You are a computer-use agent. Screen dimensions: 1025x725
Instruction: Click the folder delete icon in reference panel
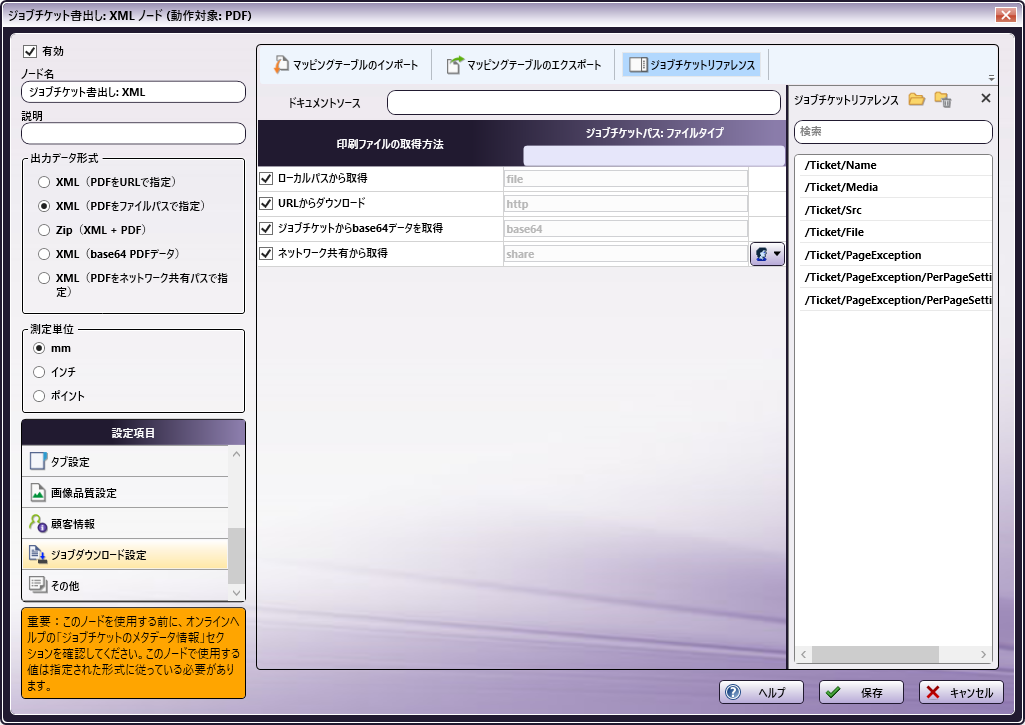tap(943, 99)
